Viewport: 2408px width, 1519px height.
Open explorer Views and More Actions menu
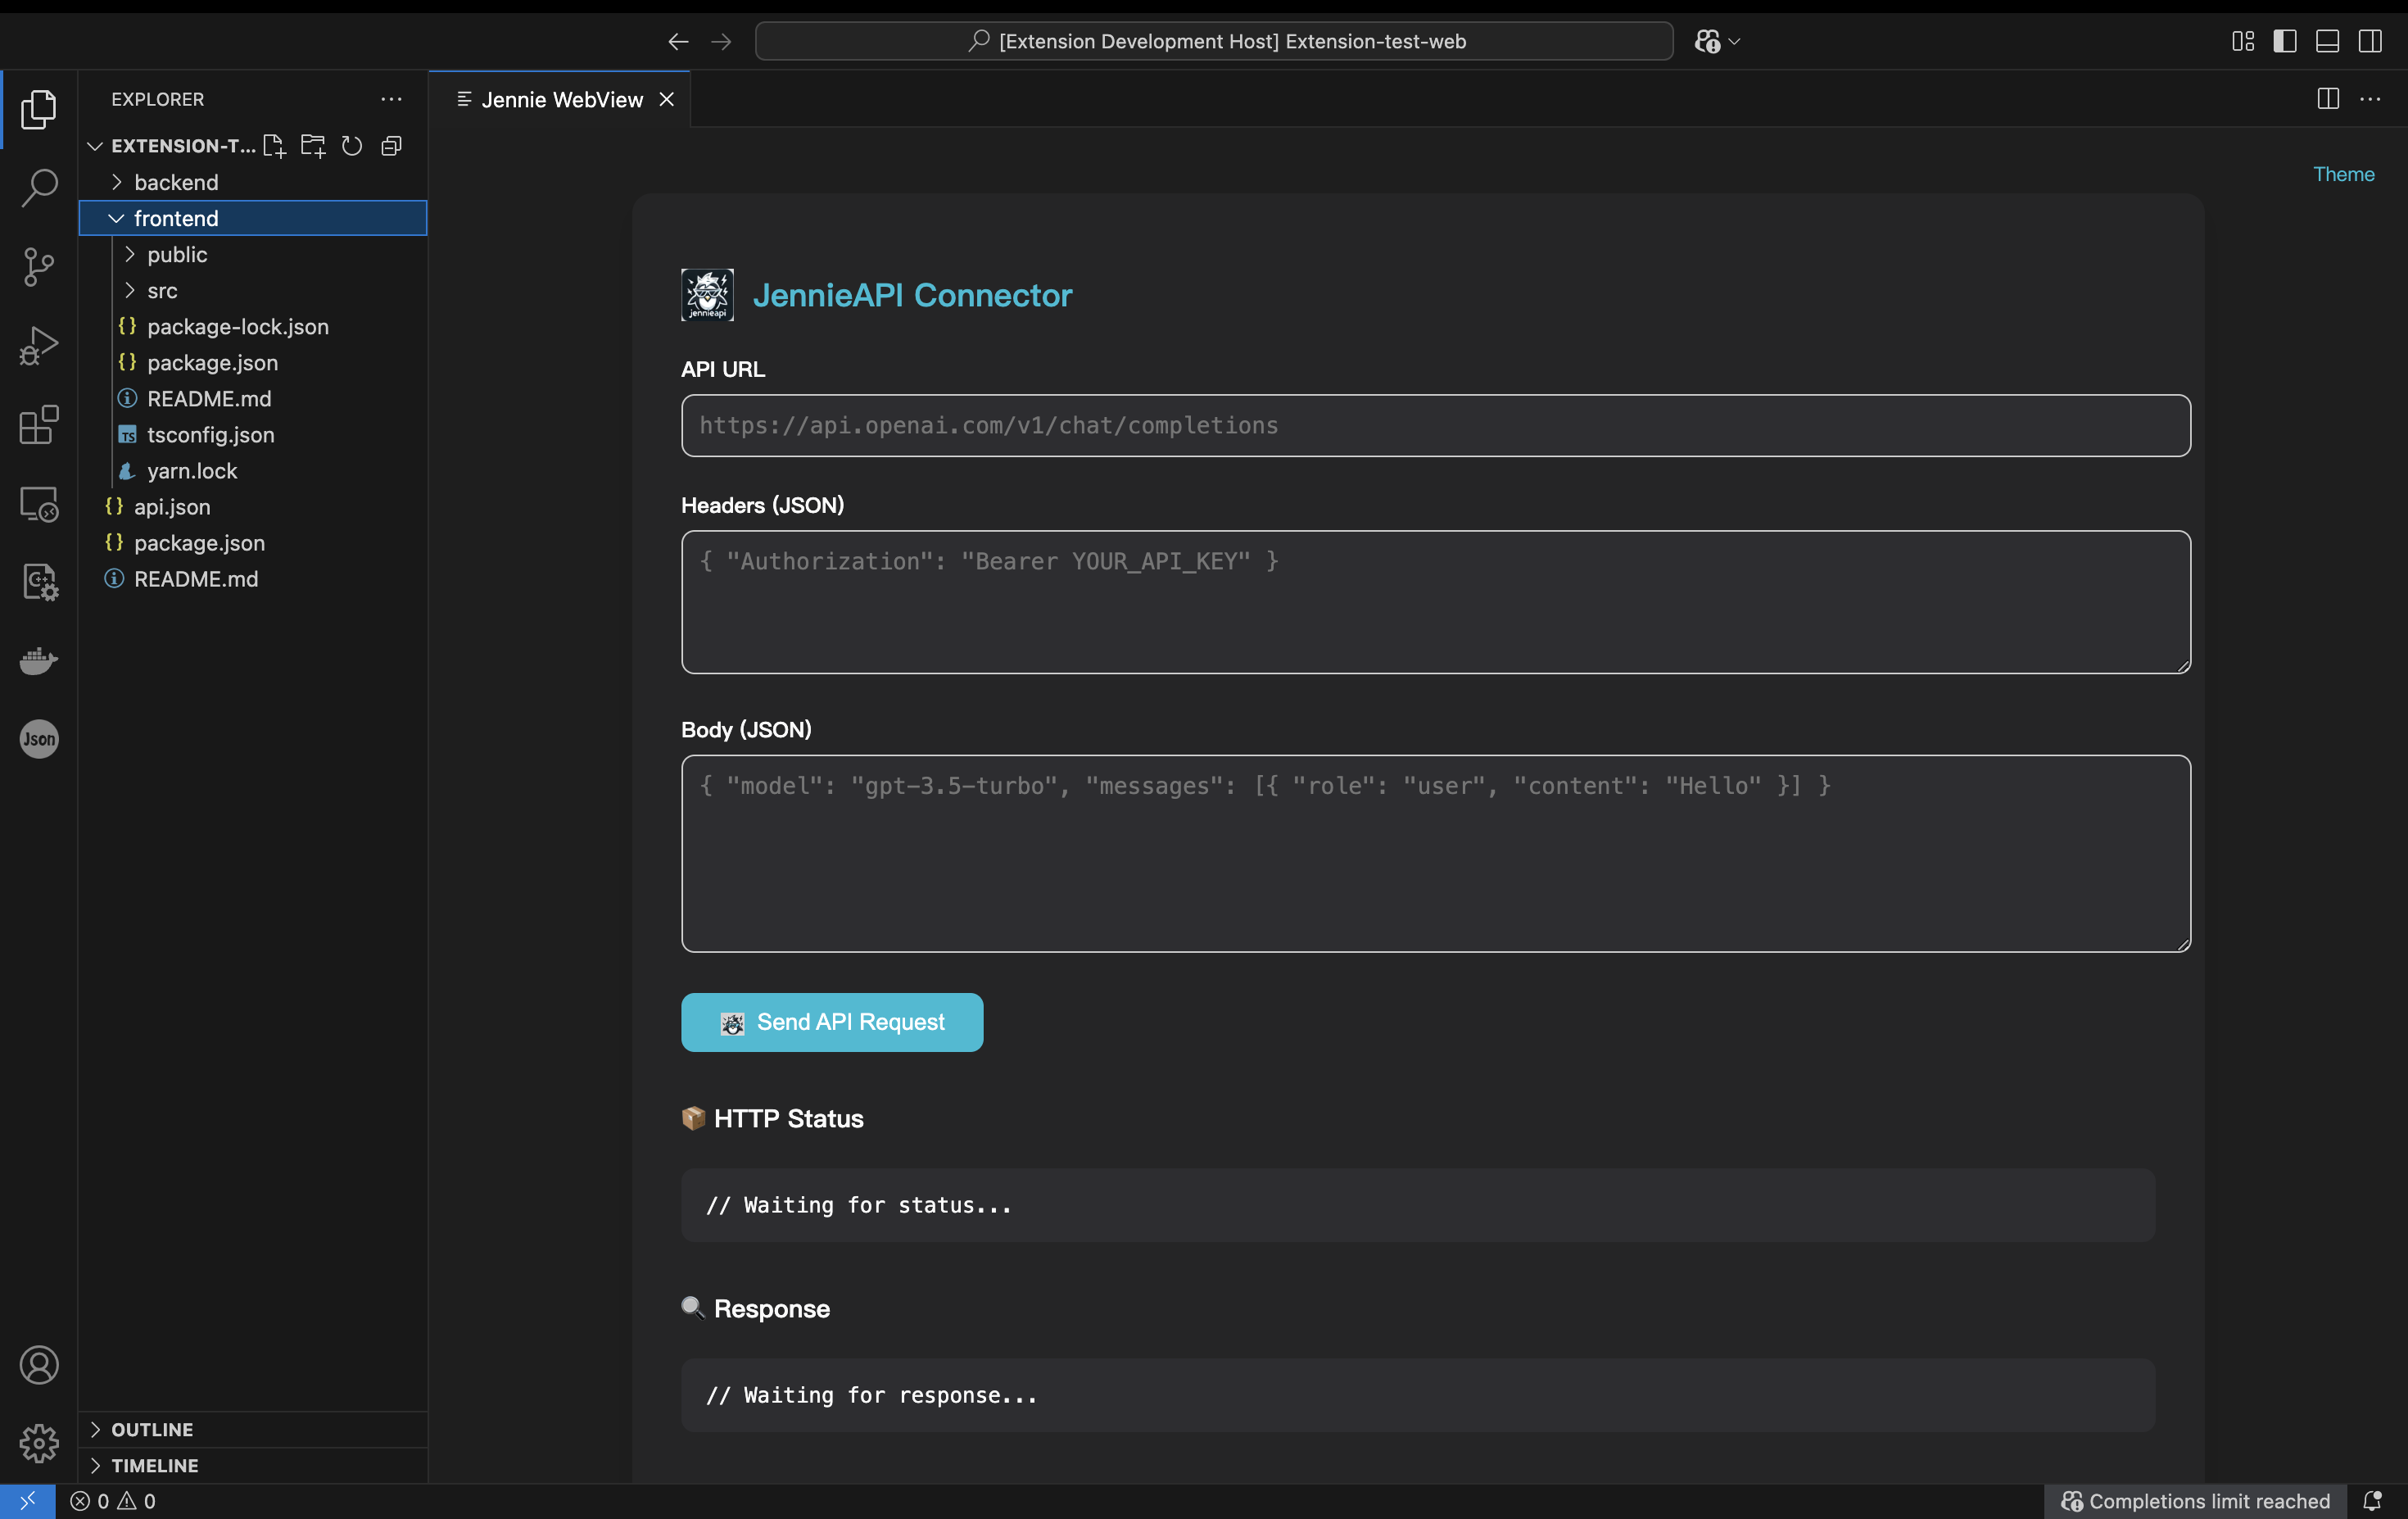click(391, 99)
